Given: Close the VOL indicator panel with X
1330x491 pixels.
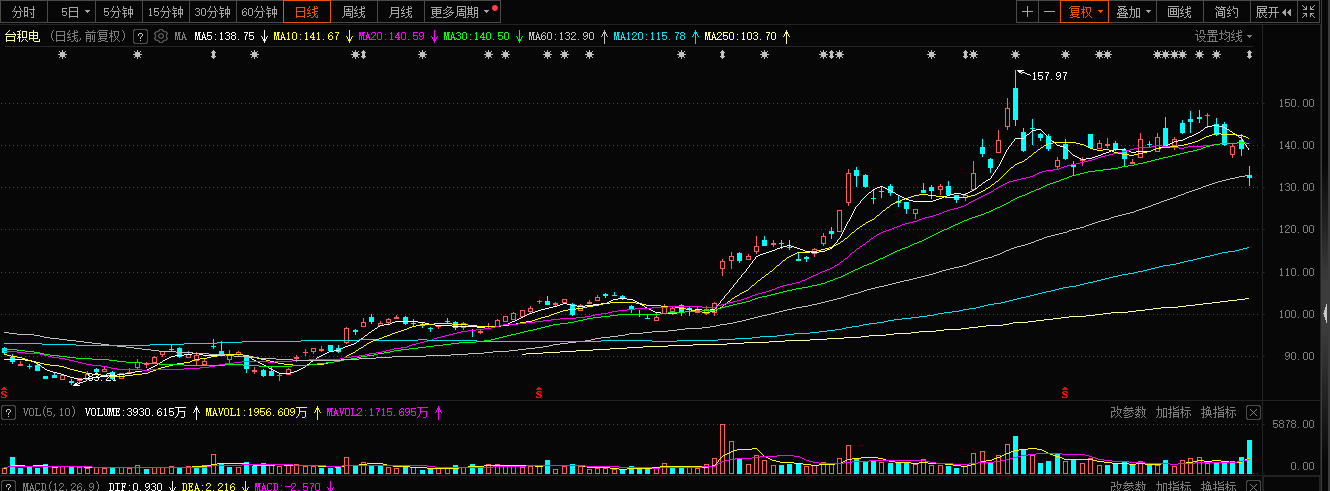Looking at the screenshot, I should point(1253,412).
